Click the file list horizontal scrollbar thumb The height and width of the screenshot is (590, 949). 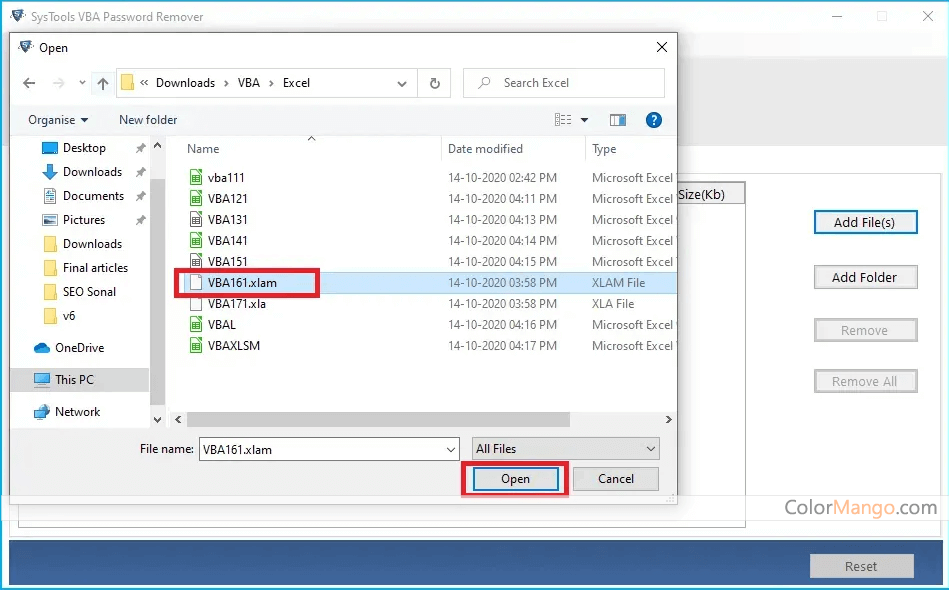pos(378,419)
